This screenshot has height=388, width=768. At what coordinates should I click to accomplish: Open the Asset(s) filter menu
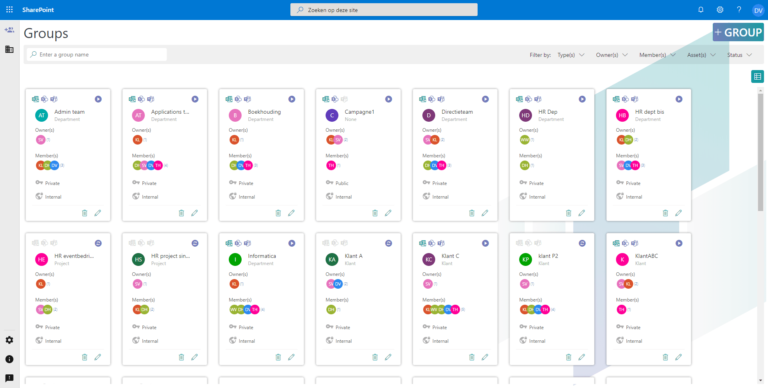coord(701,55)
